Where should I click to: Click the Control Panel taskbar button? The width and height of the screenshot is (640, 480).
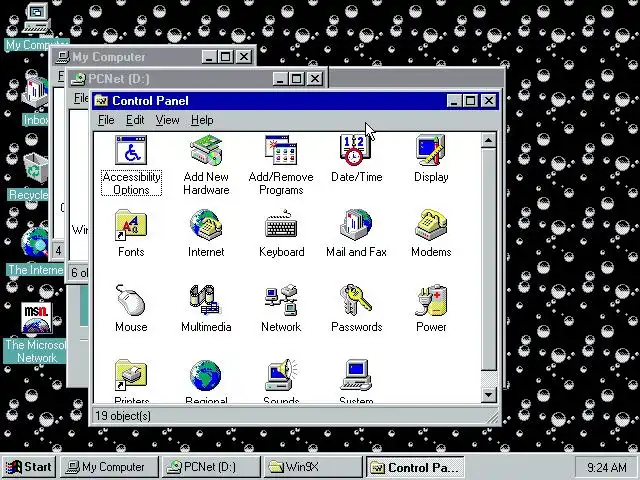(415, 467)
